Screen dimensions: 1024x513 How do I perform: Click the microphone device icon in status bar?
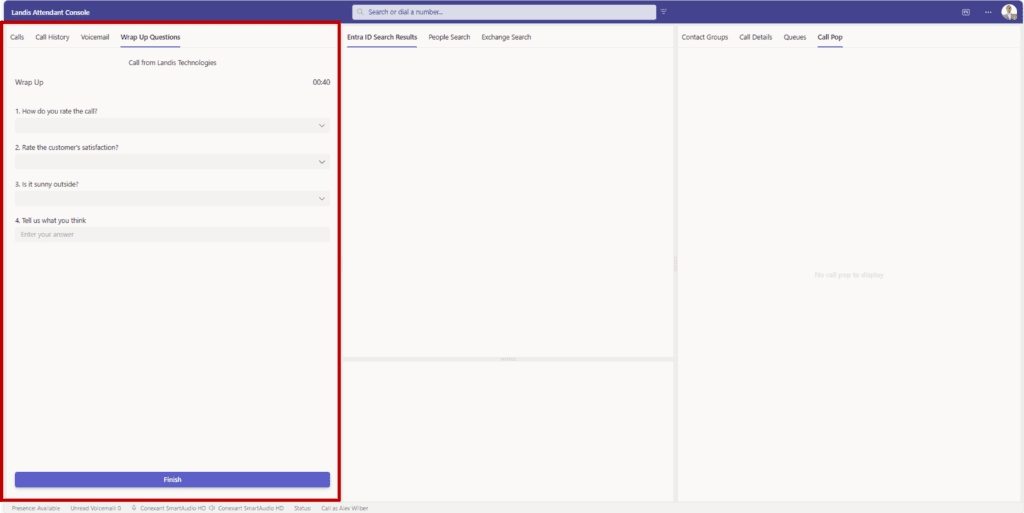[x=134, y=508]
